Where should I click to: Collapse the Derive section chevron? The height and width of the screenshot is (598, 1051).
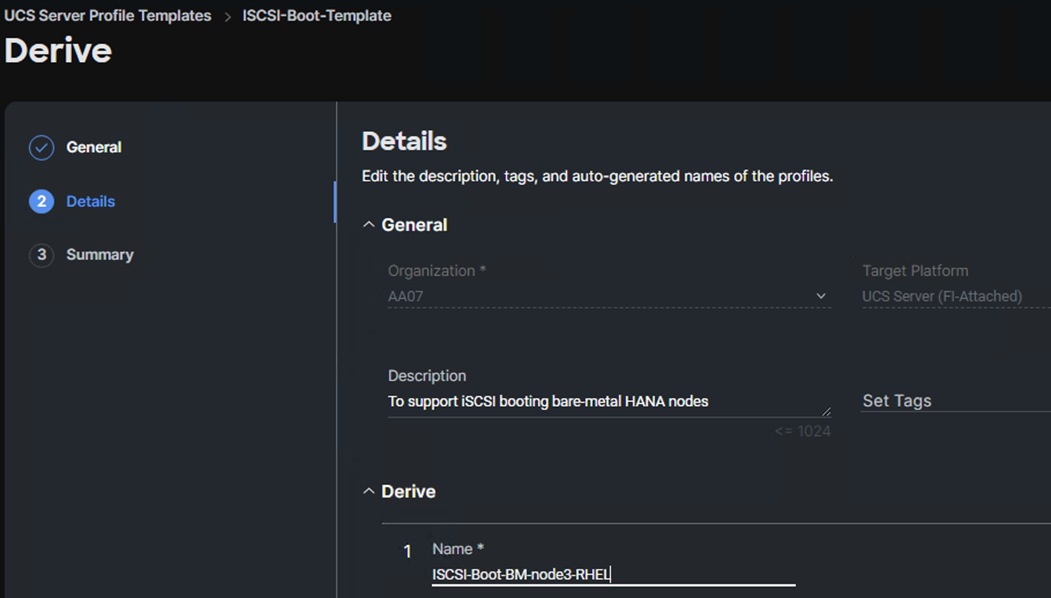369,491
